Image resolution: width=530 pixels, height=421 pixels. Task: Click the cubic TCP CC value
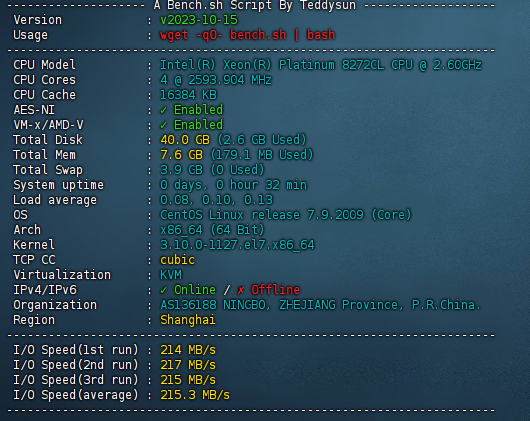click(177, 260)
